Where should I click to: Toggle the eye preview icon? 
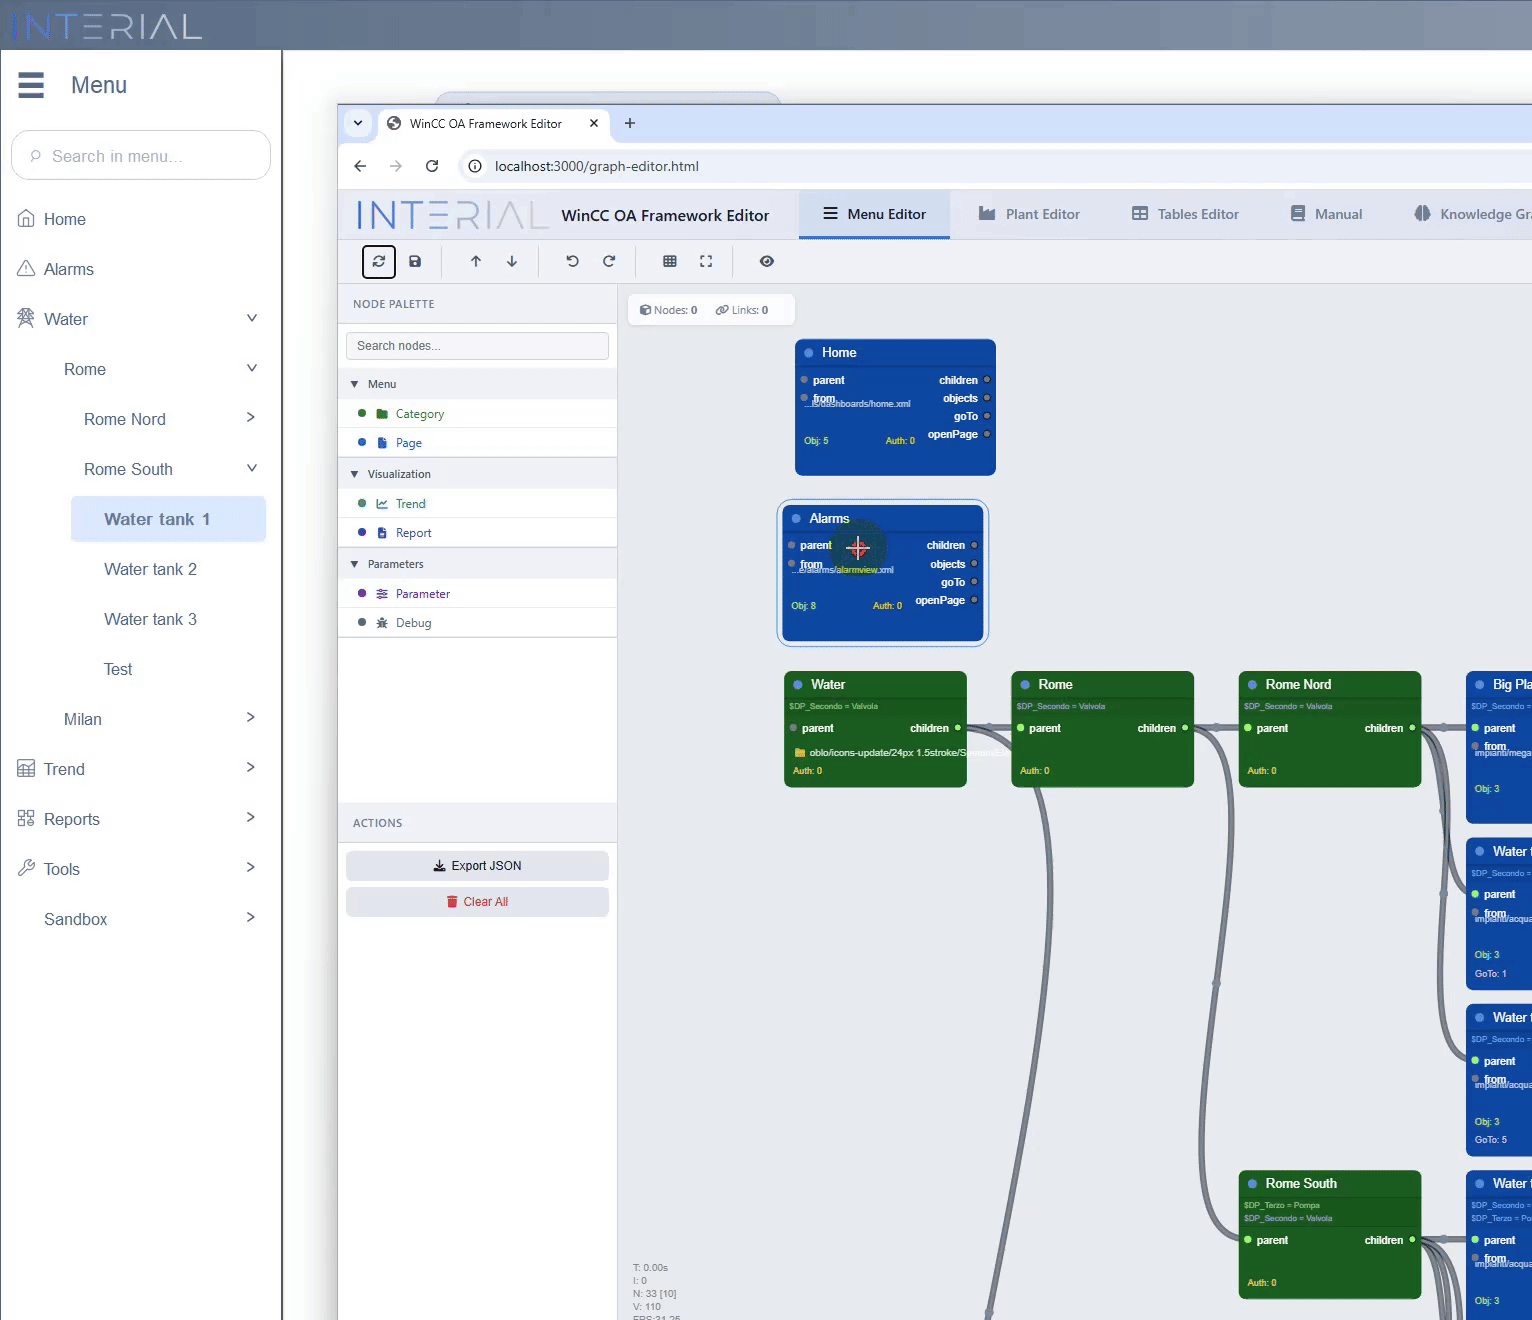(767, 261)
